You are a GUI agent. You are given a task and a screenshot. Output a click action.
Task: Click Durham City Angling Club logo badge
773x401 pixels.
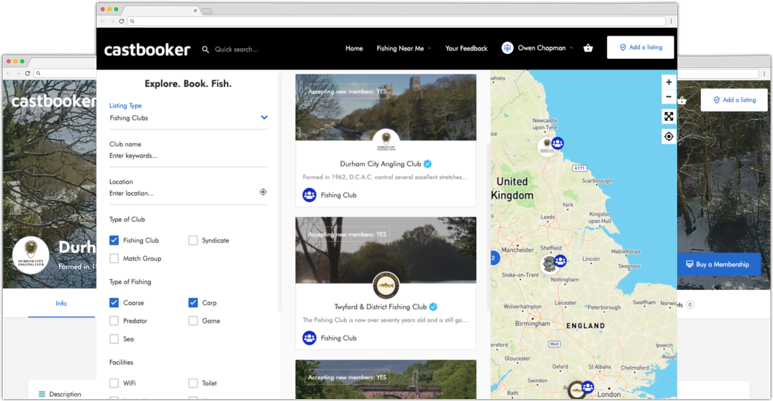386,141
